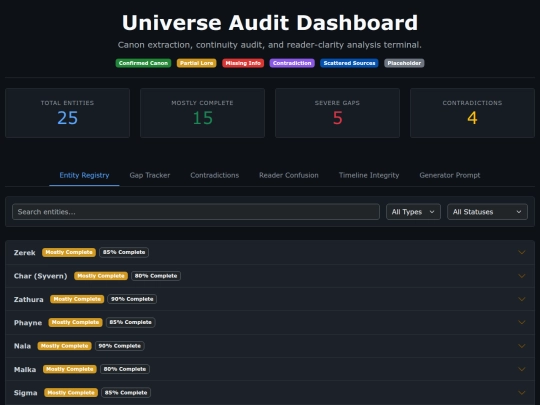Open the All Statuses dropdown

[x=487, y=212]
